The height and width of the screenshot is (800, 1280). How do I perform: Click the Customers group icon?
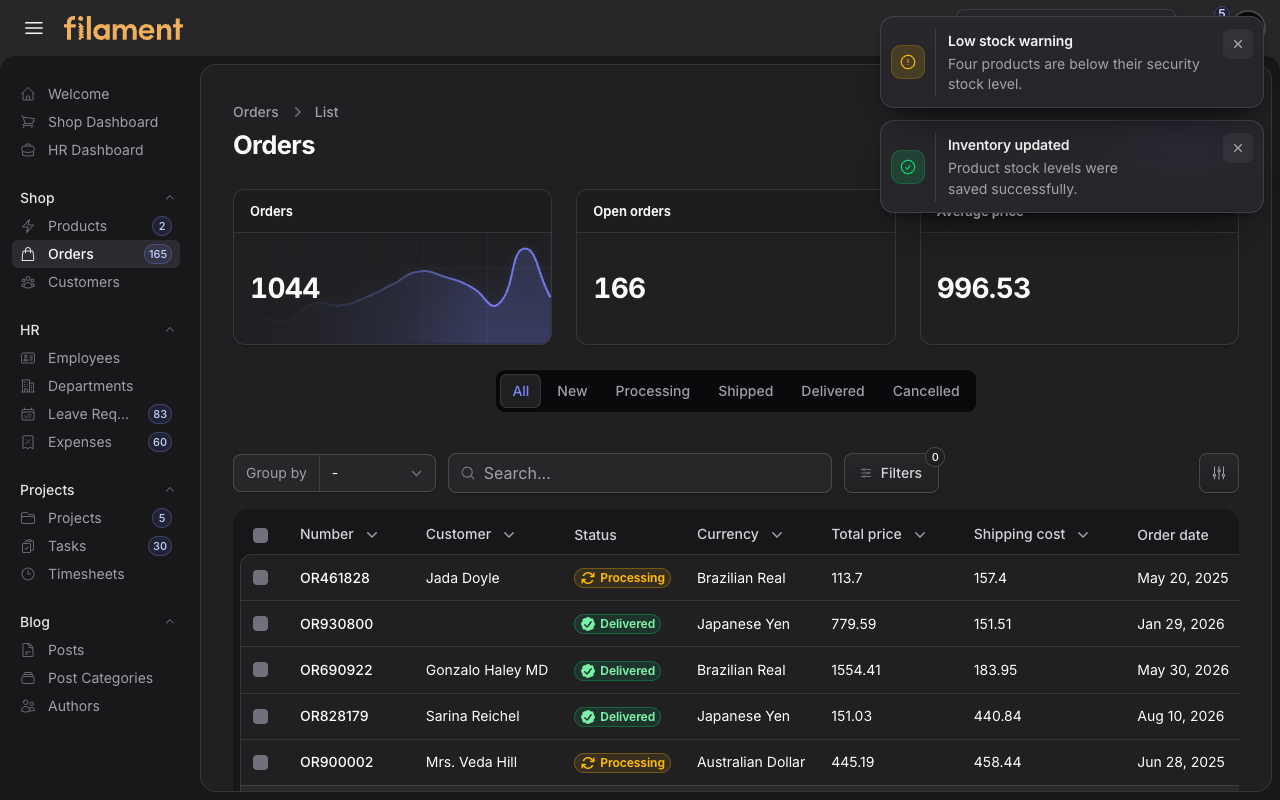coord(28,282)
